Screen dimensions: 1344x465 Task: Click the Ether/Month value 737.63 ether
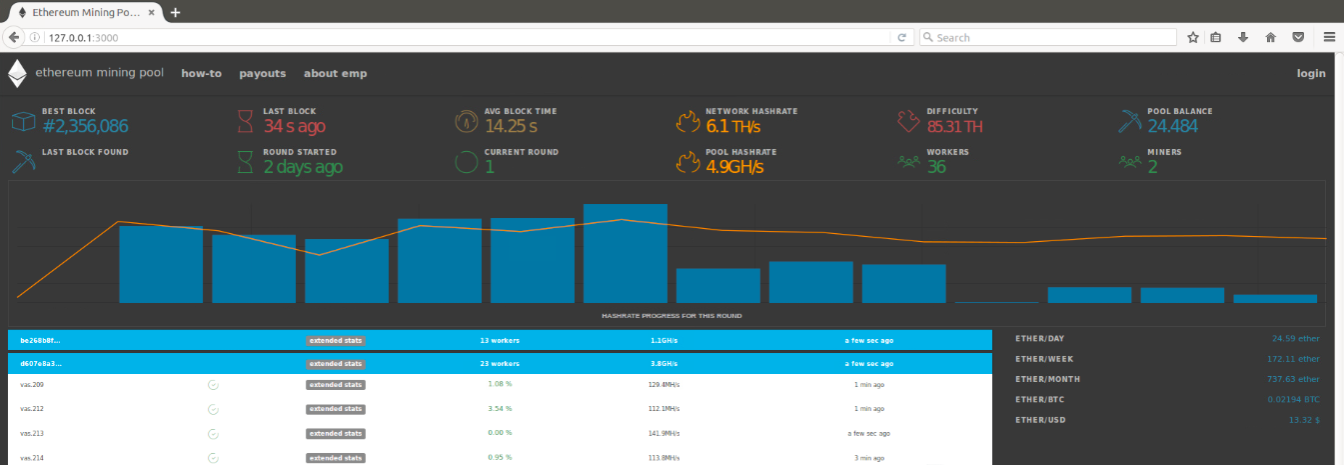pos(1293,379)
